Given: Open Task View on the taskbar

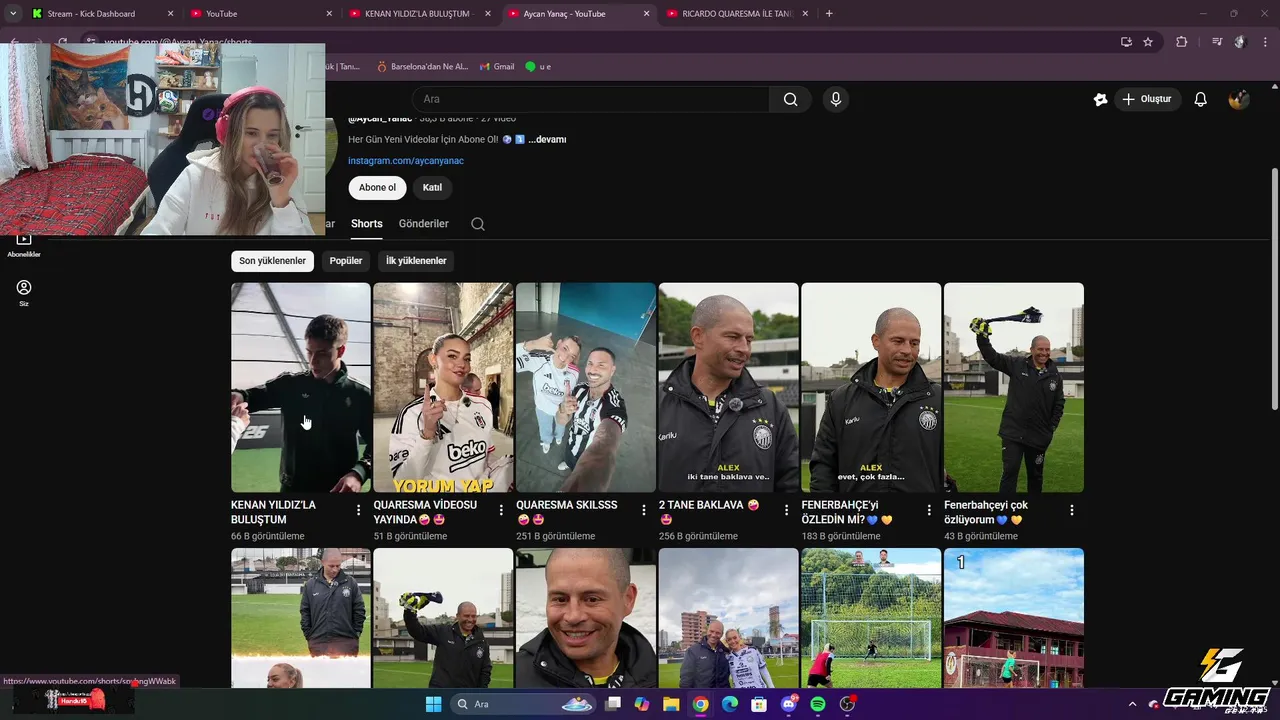Looking at the screenshot, I should pos(613,704).
